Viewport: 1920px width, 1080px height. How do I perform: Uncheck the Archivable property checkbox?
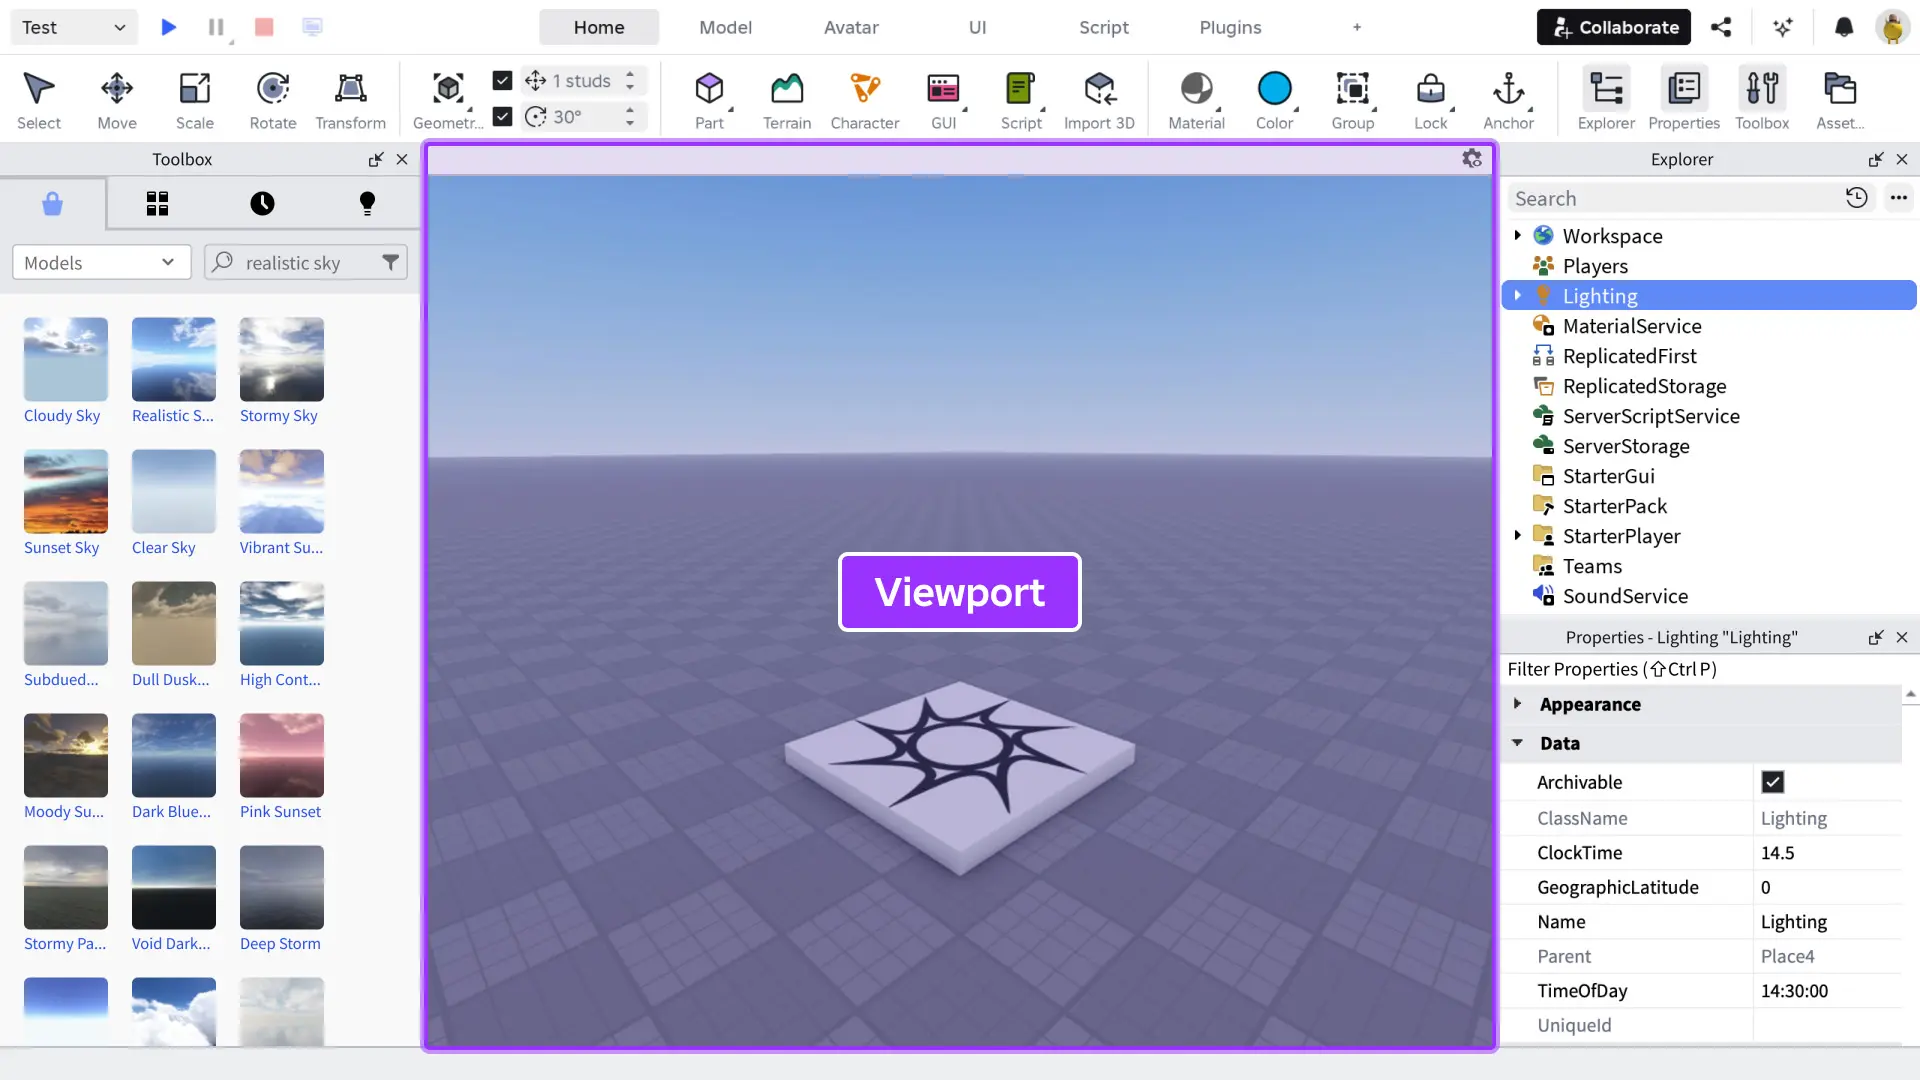click(x=1772, y=782)
